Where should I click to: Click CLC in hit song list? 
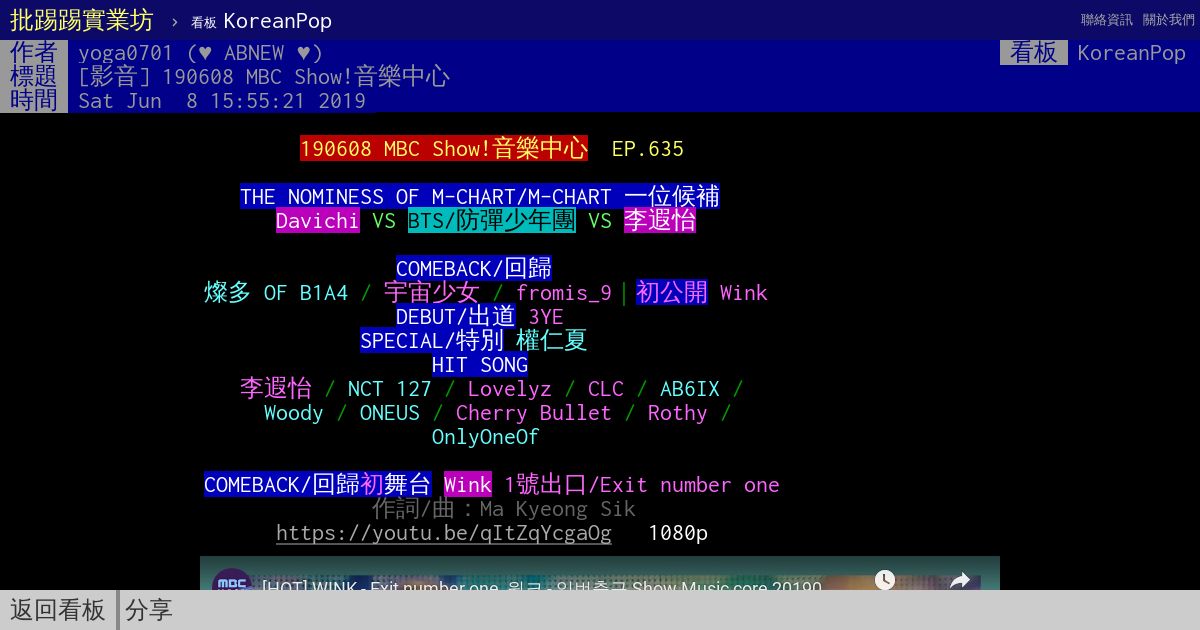(x=606, y=389)
